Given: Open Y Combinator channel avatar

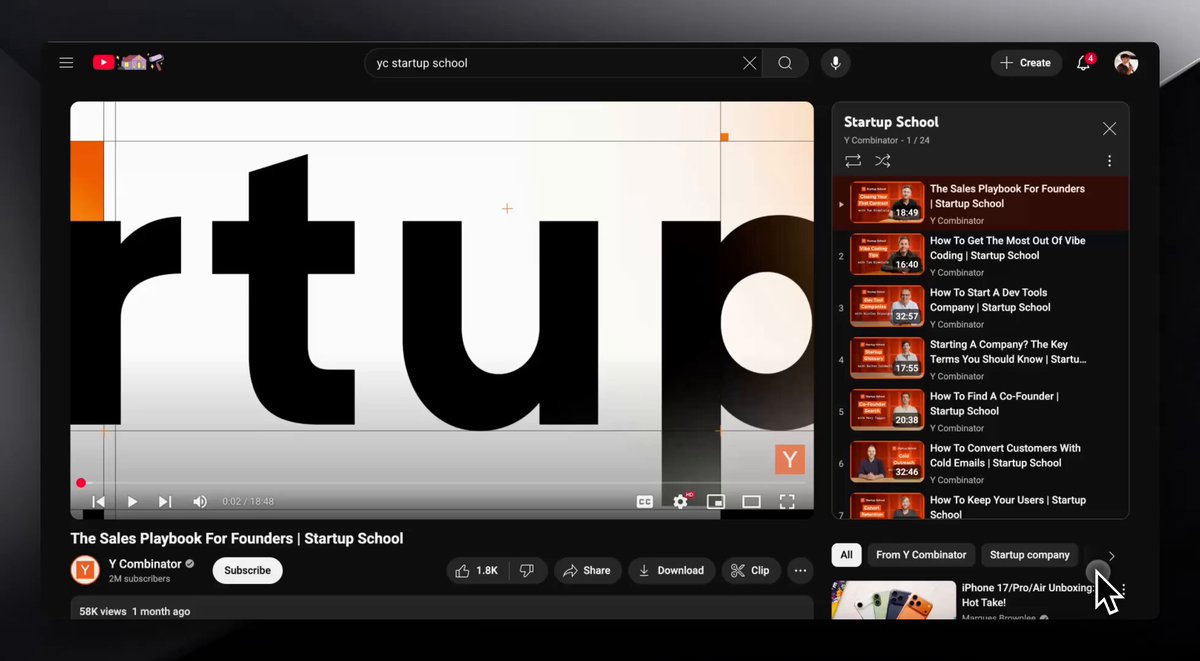Looking at the screenshot, I should click(85, 570).
